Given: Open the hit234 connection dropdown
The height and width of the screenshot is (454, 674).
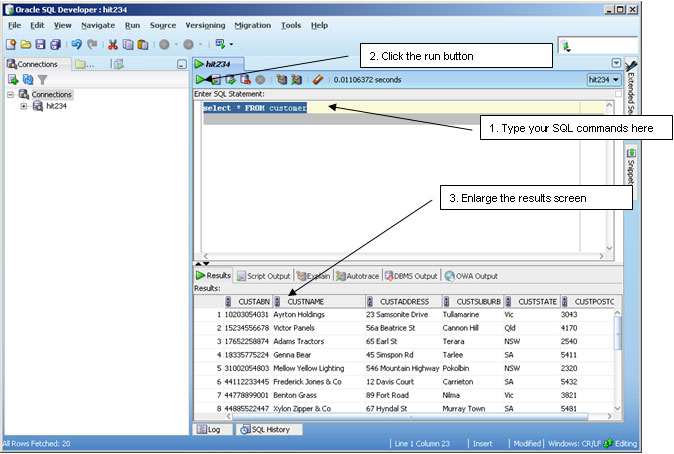Looking at the screenshot, I should (x=604, y=80).
